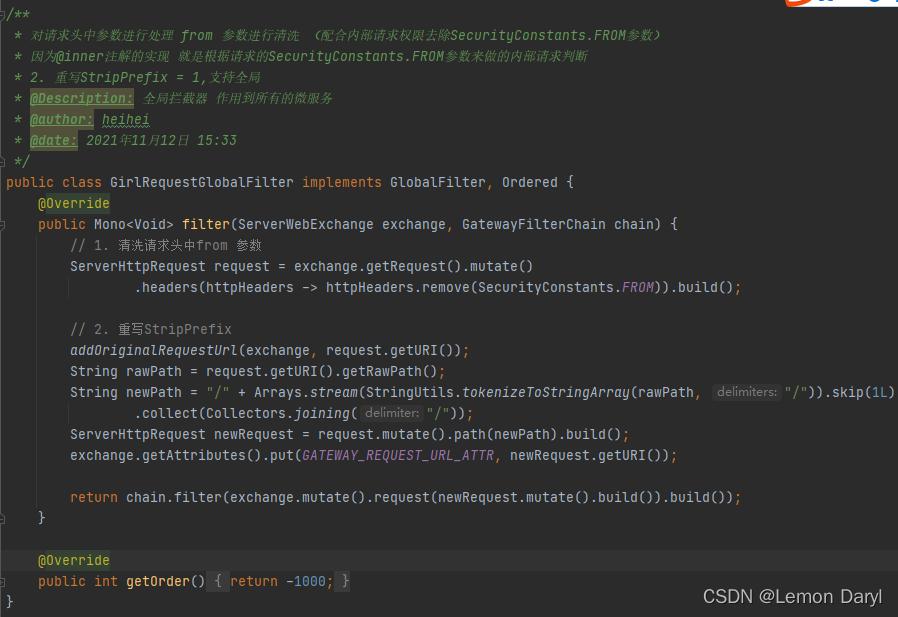Click the @author: Javadoc tag
Image resolution: width=898 pixels, height=617 pixels.
[61, 120]
